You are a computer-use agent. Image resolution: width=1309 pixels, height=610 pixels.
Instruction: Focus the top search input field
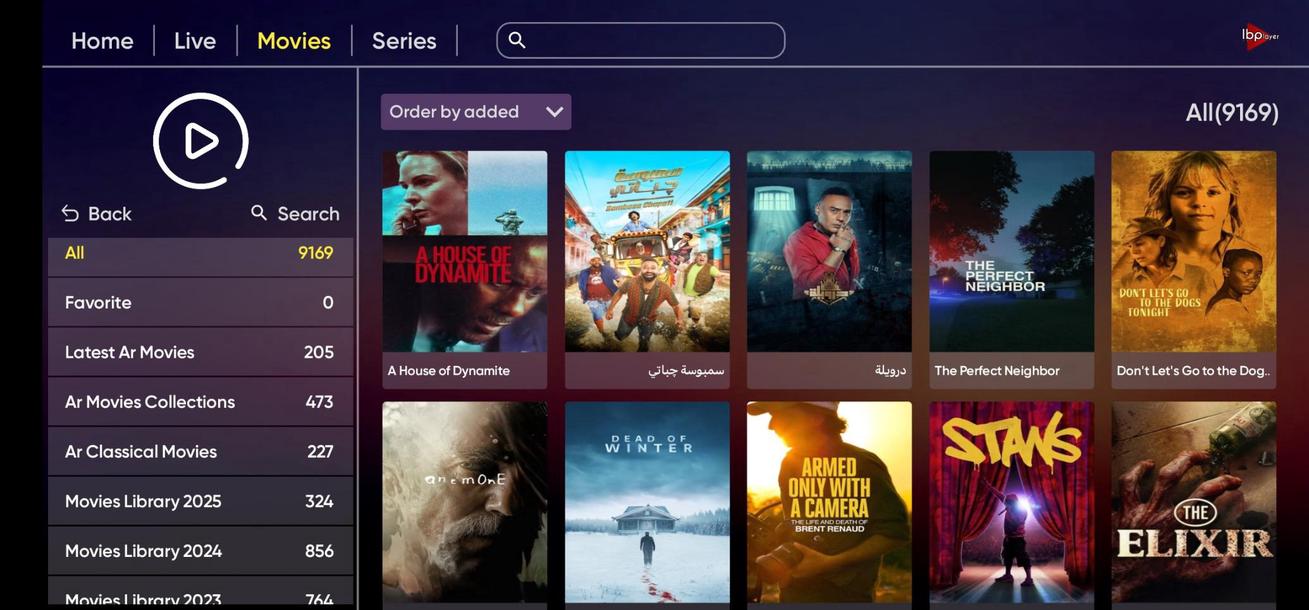pos(641,40)
